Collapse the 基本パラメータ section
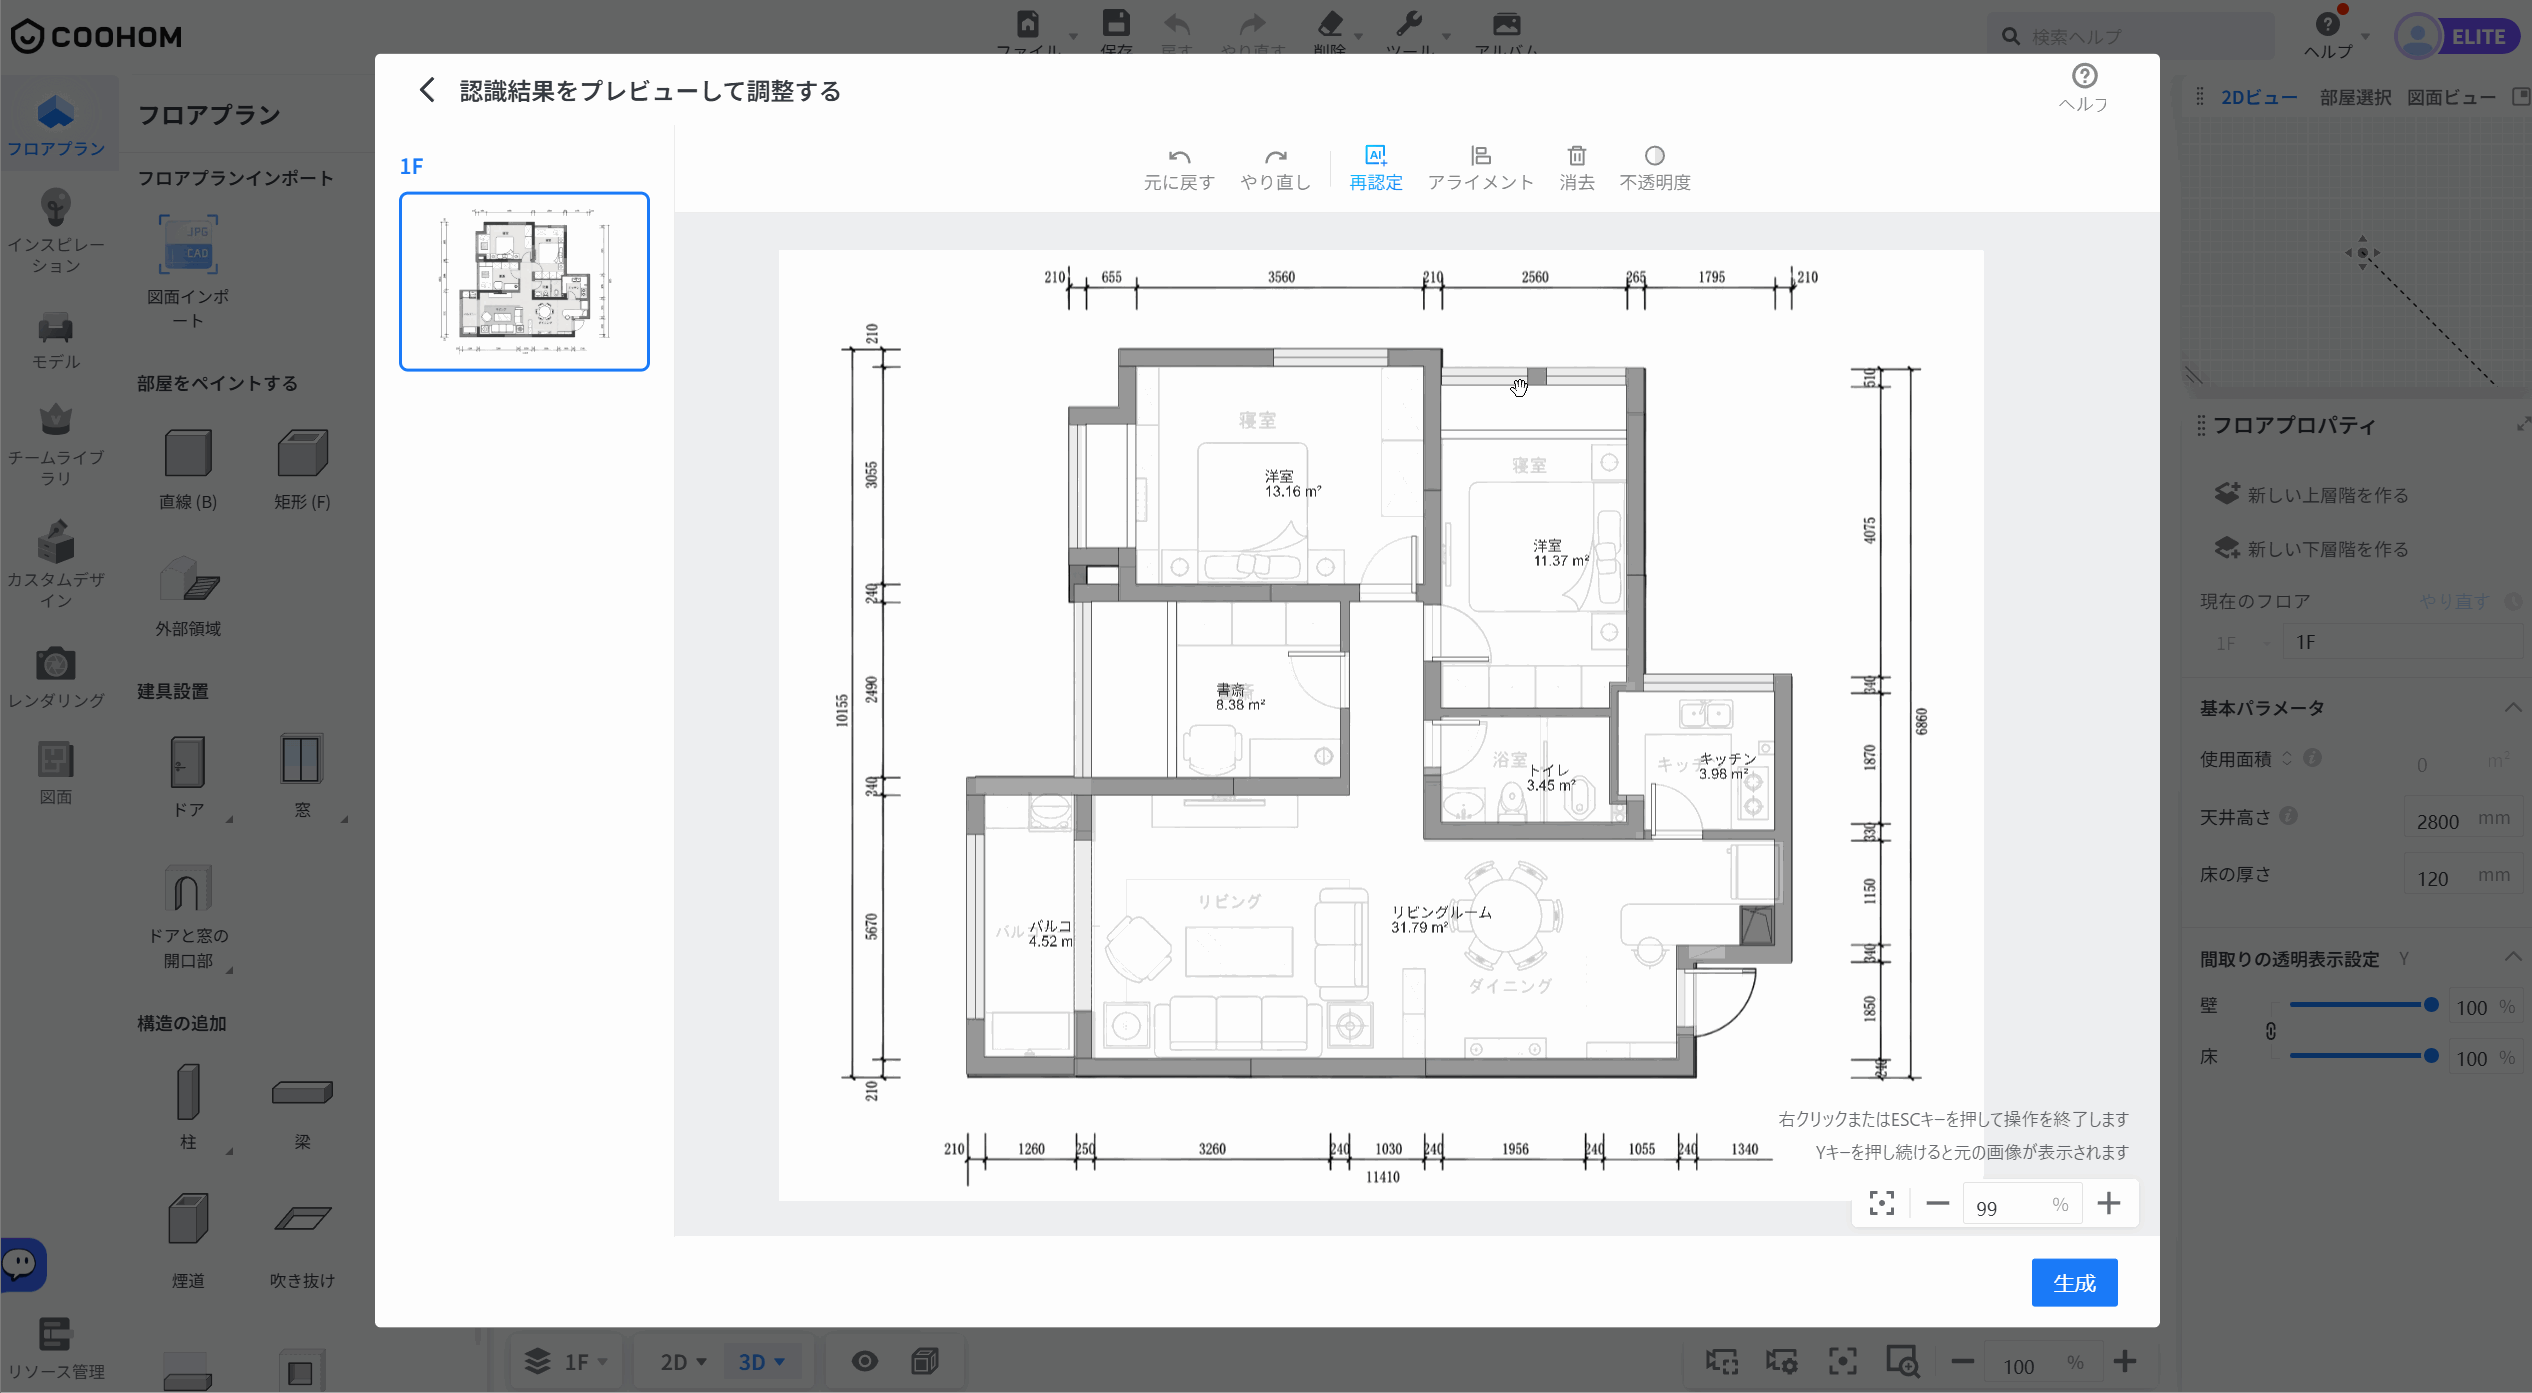Image resolution: width=2532 pixels, height=1393 pixels. pos(2512,708)
